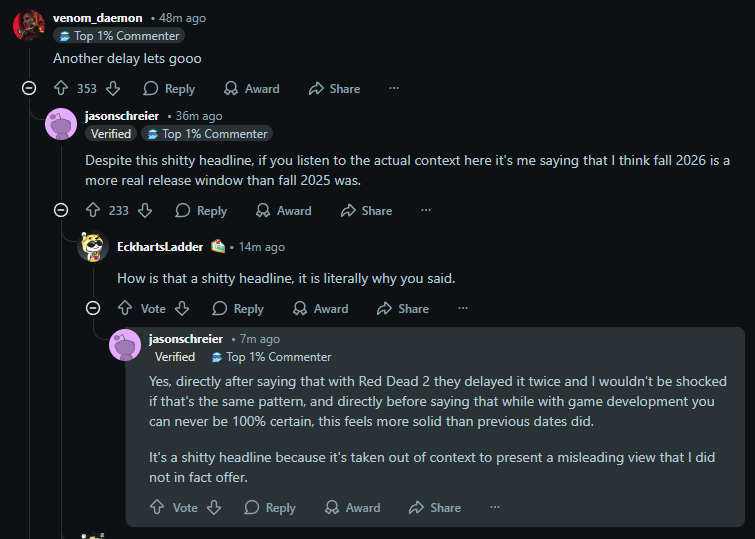Viewport: 755px width, 539px height.
Task: Reply to venom_daemon's comment
Action: click(169, 89)
